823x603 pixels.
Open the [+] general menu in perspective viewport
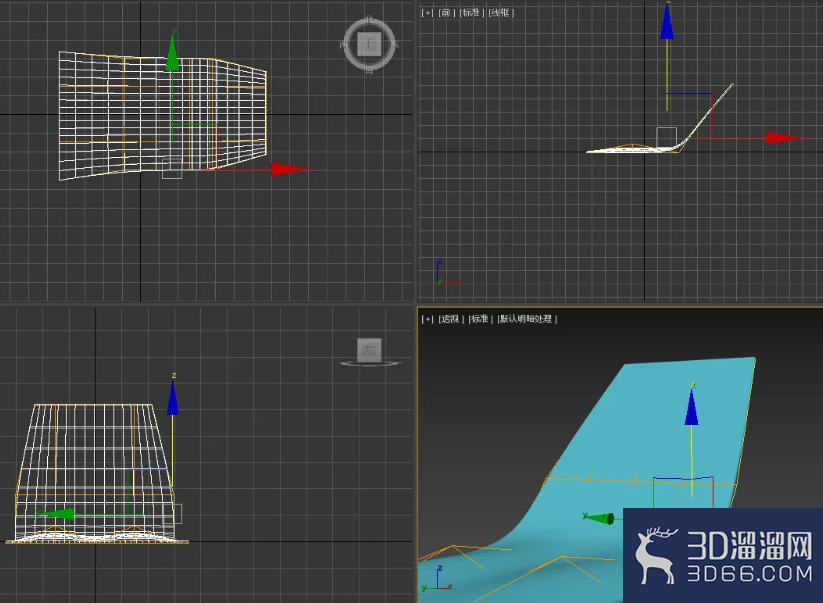(x=427, y=319)
